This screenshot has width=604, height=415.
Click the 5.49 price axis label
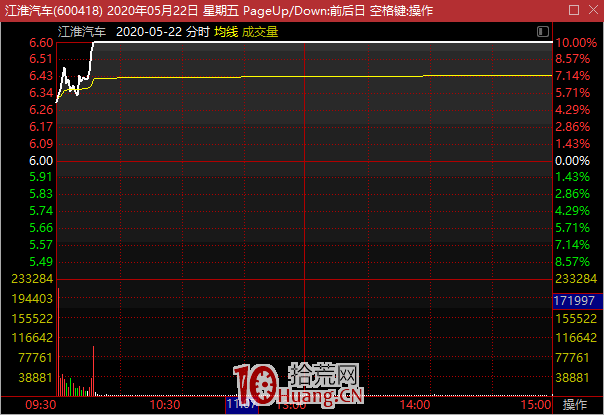click(x=41, y=262)
